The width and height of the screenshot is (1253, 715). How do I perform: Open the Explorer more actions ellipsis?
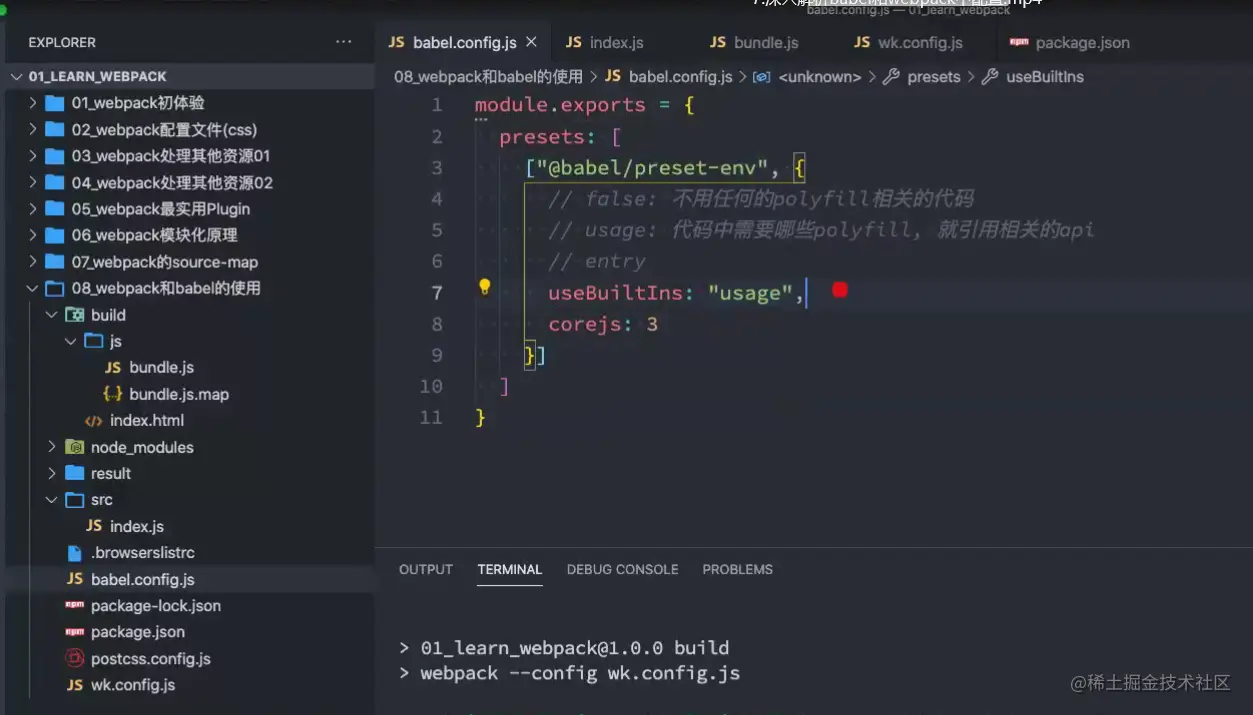(x=344, y=42)
